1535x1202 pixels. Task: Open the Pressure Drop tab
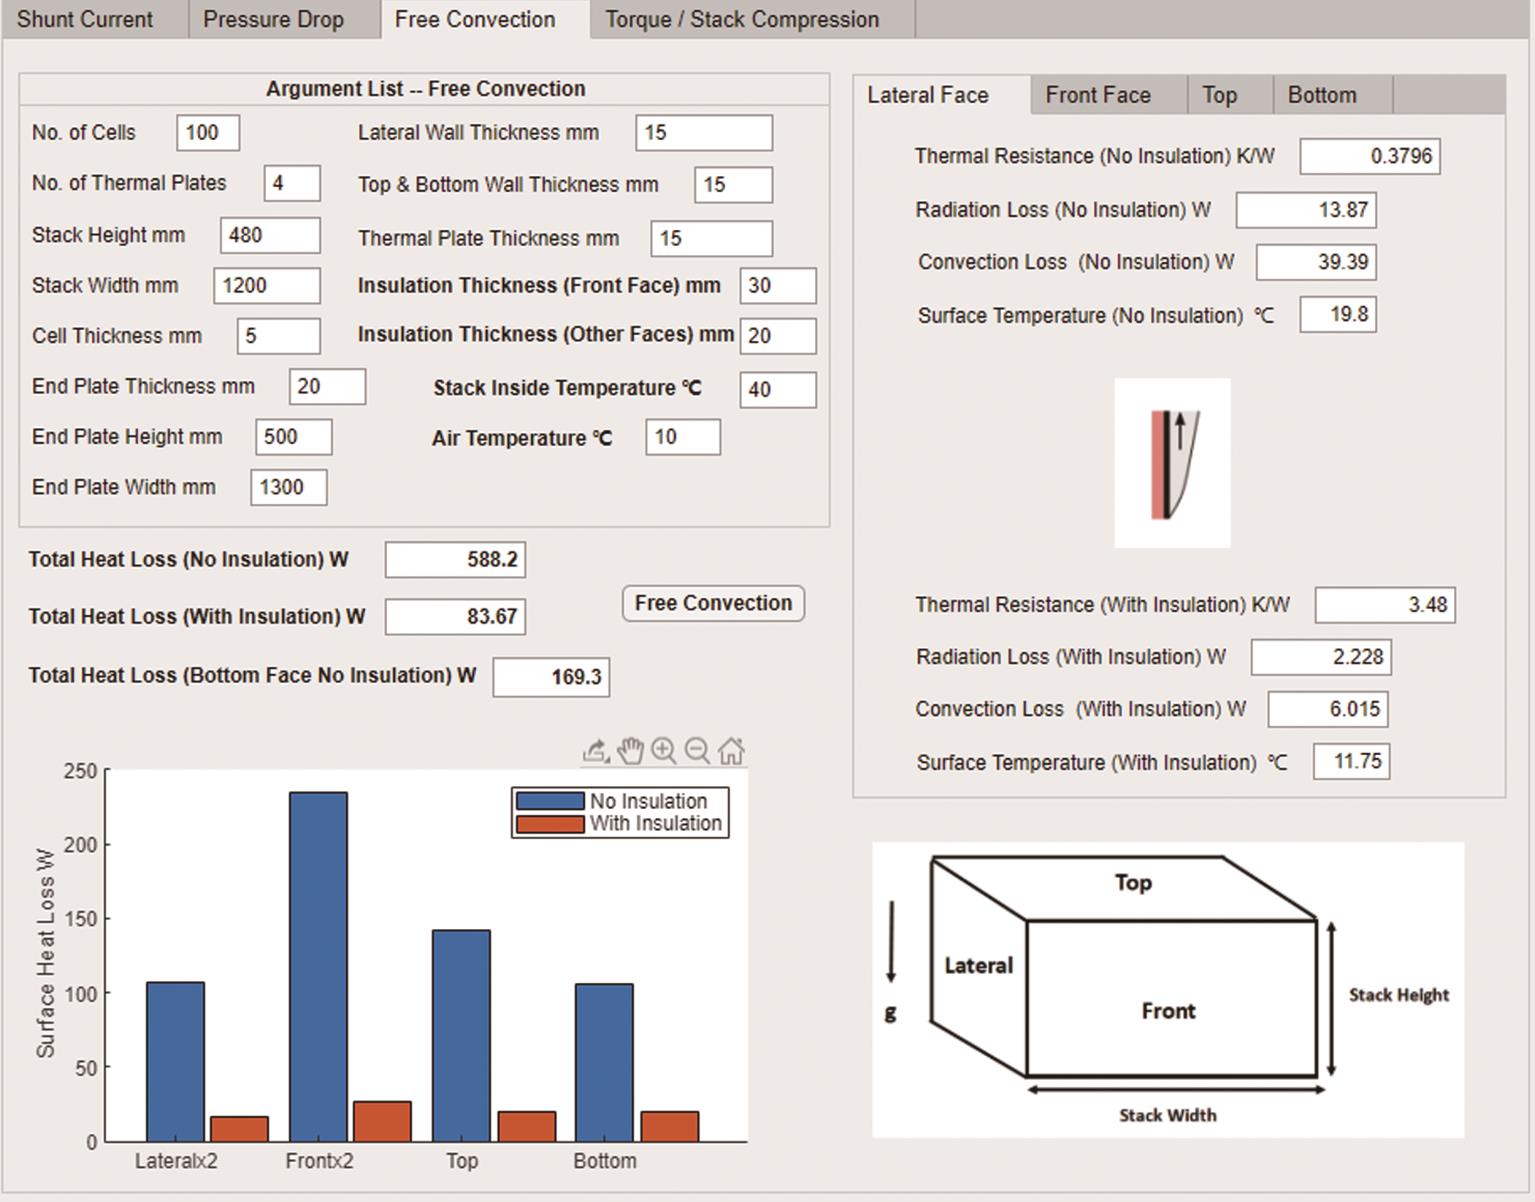point(273,19)
